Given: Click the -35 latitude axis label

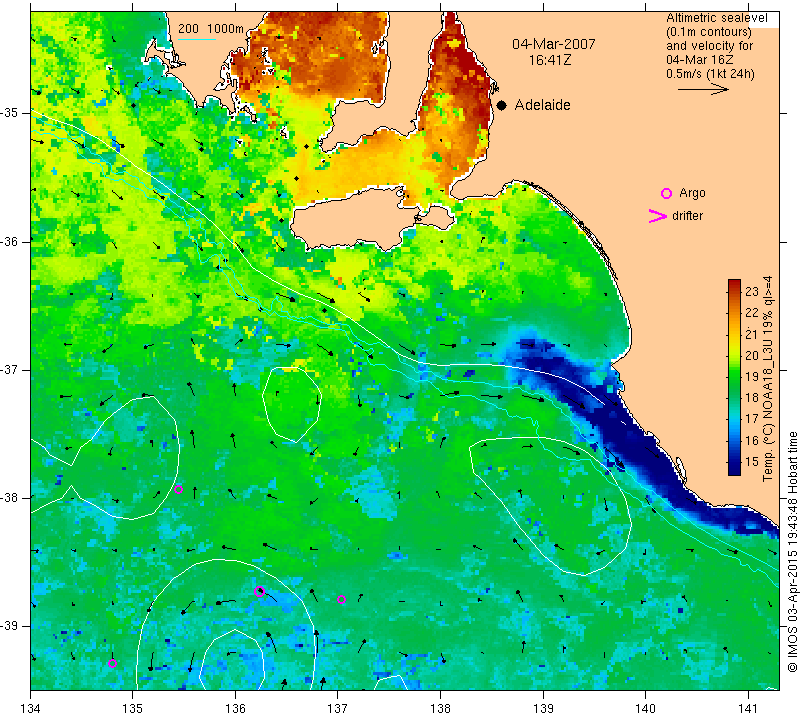Looking at the screenshot, I should [x=9, y=113].
